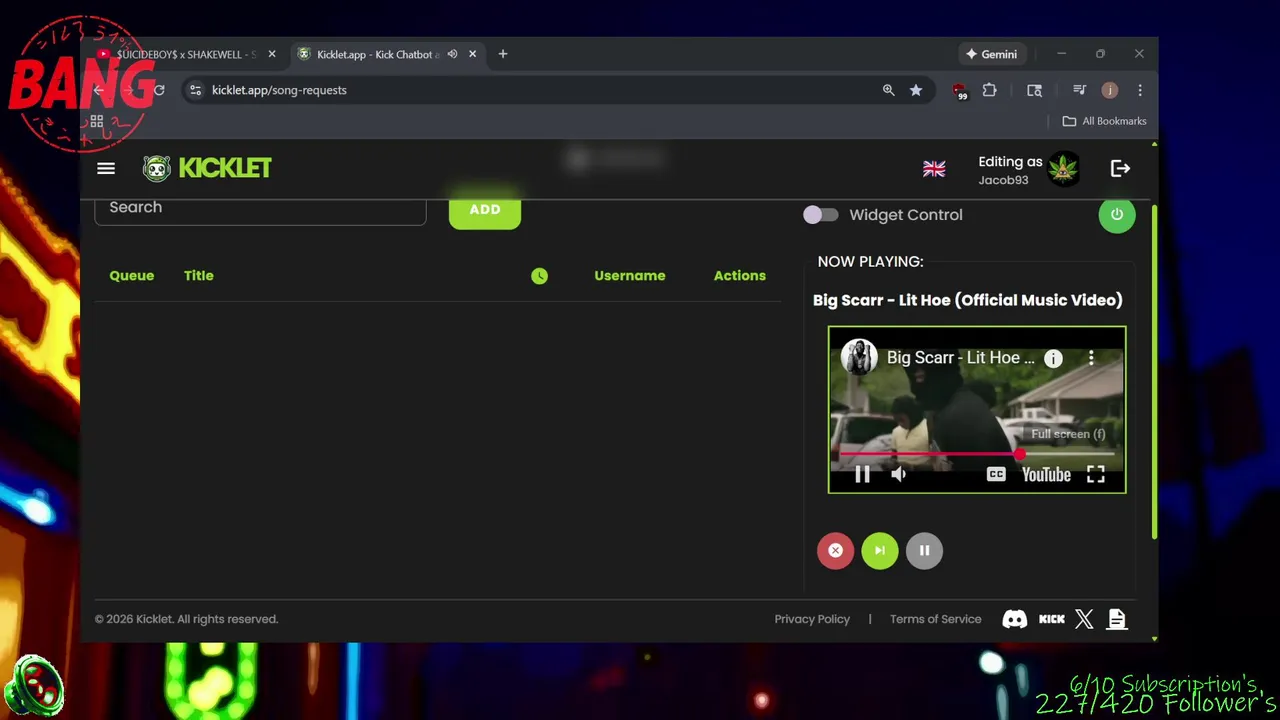Open the Chrome apps grid icon

pos(97,121)
